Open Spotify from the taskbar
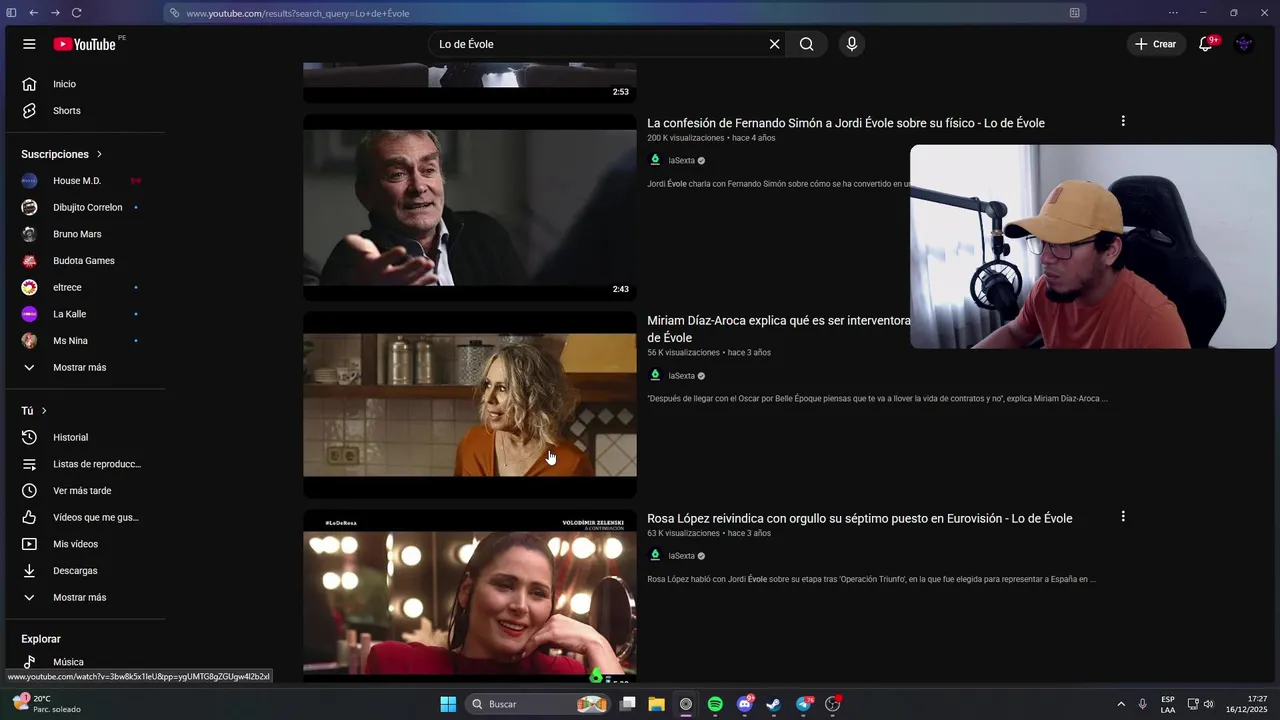This screenshot has width=1280, height=720. (715, 704)
